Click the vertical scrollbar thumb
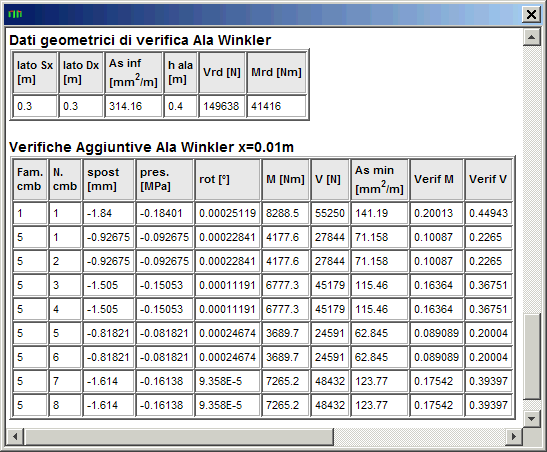 pyautogui.click(x=531, y=356)
